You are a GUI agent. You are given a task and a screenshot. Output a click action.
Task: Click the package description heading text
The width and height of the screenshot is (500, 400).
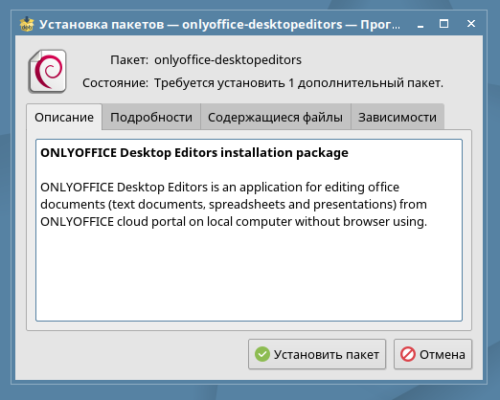194,153
